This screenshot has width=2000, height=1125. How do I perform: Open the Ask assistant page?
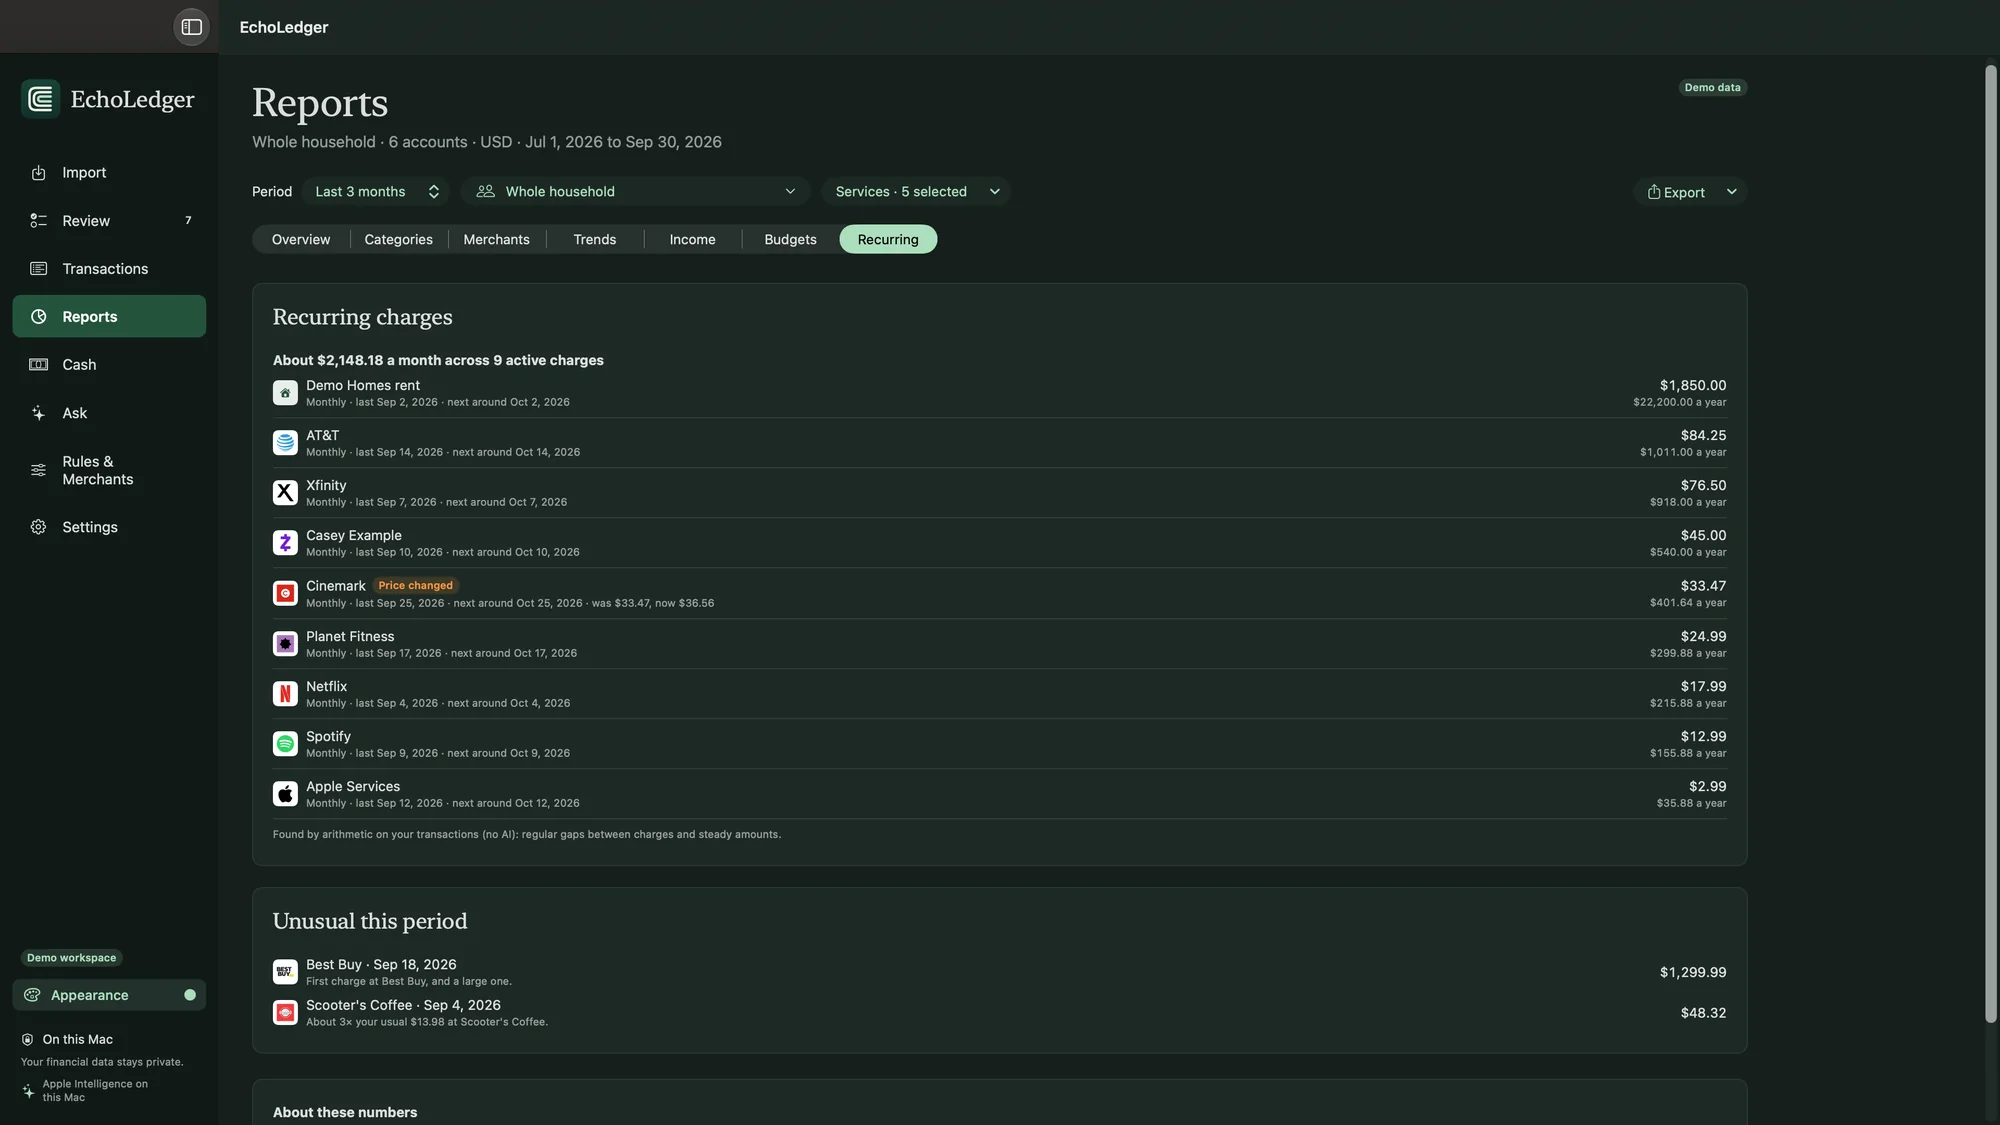pos(109,412)
